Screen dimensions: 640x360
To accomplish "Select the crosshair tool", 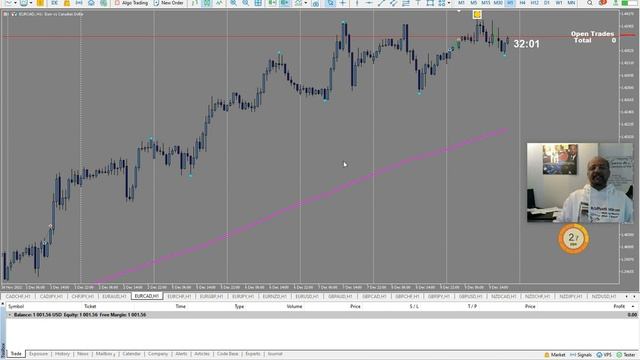I will (343, 3).
